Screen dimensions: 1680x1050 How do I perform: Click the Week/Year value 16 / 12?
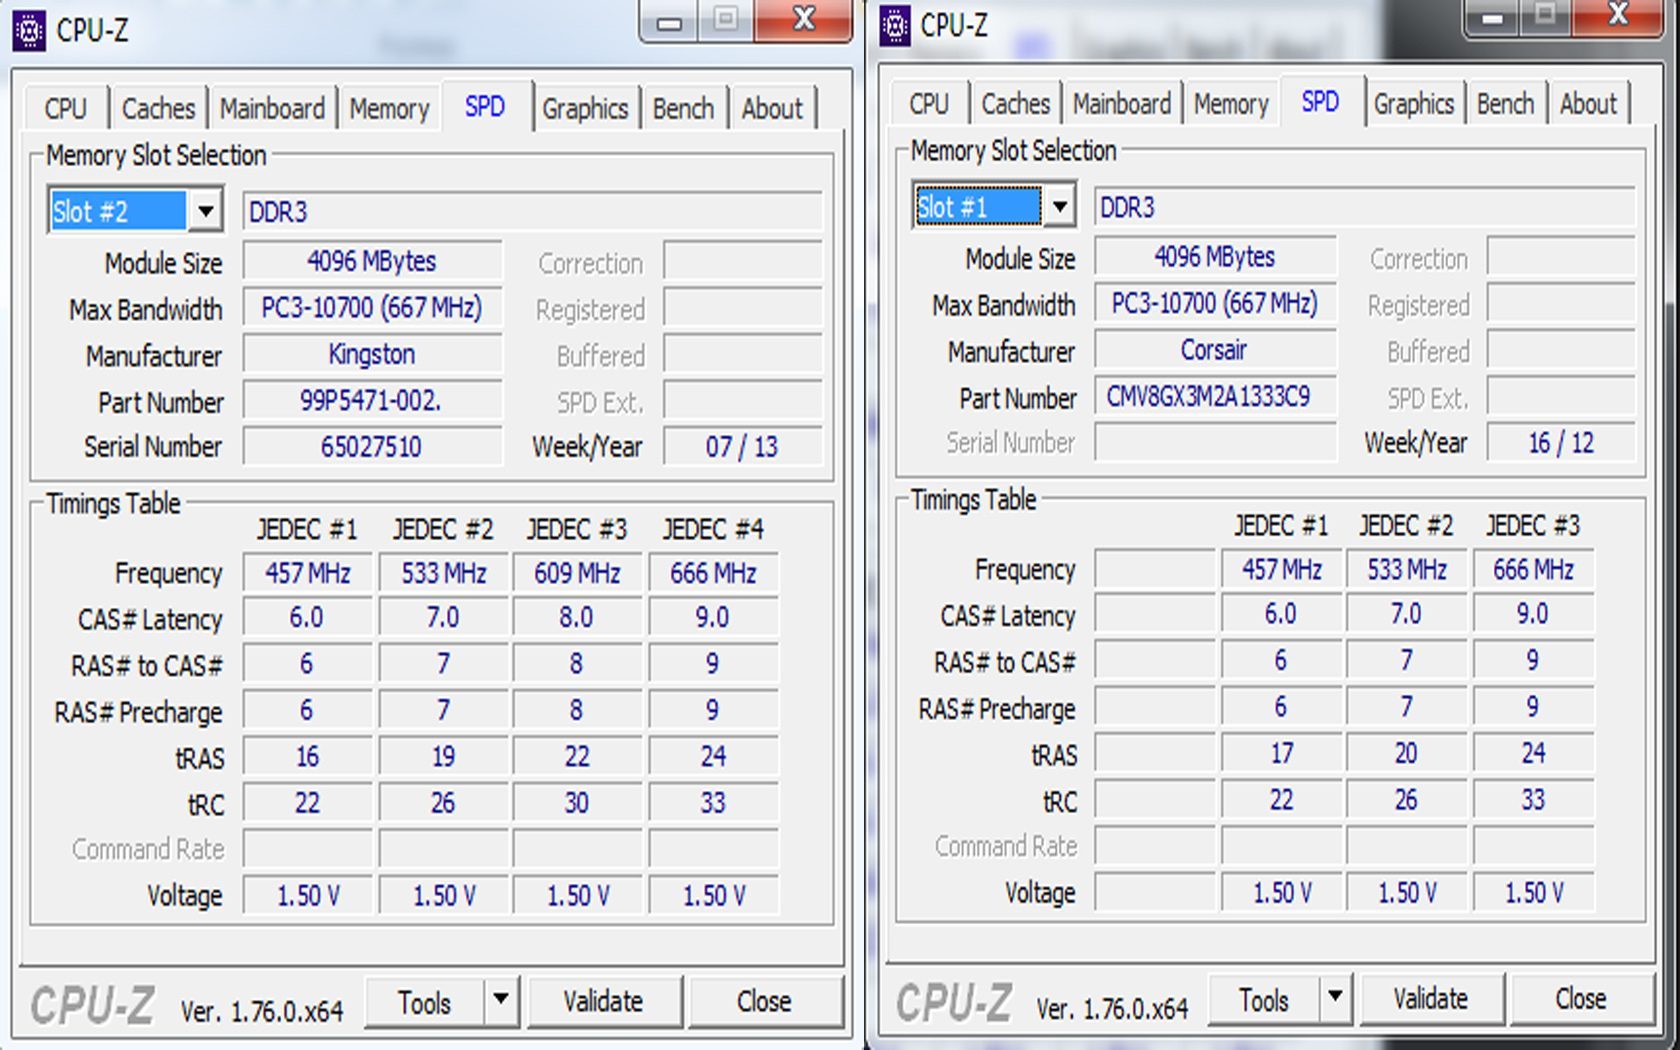coord(1561,443)
